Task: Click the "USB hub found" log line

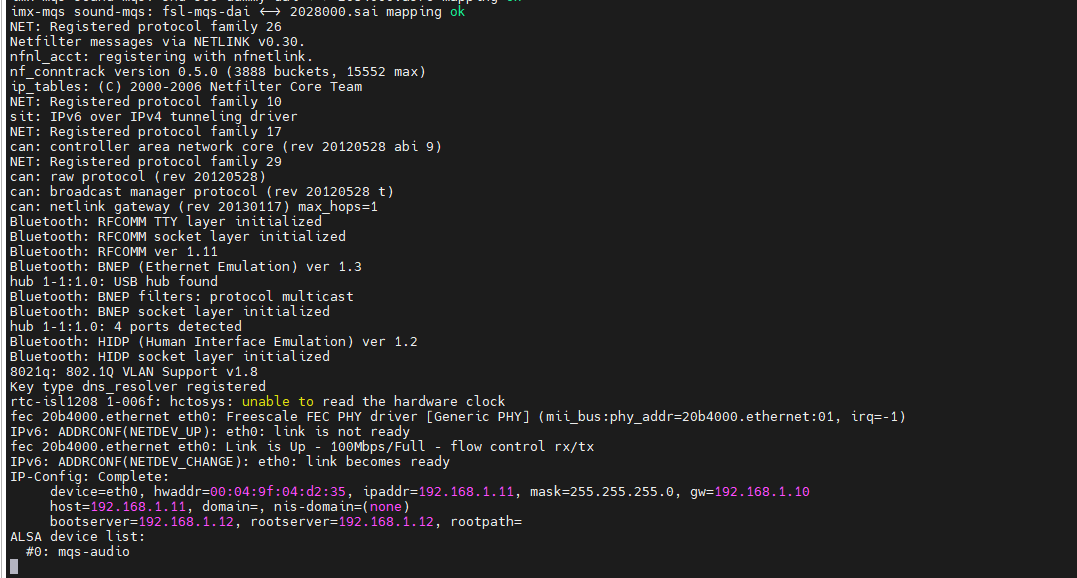Action: tap(114, 282)
